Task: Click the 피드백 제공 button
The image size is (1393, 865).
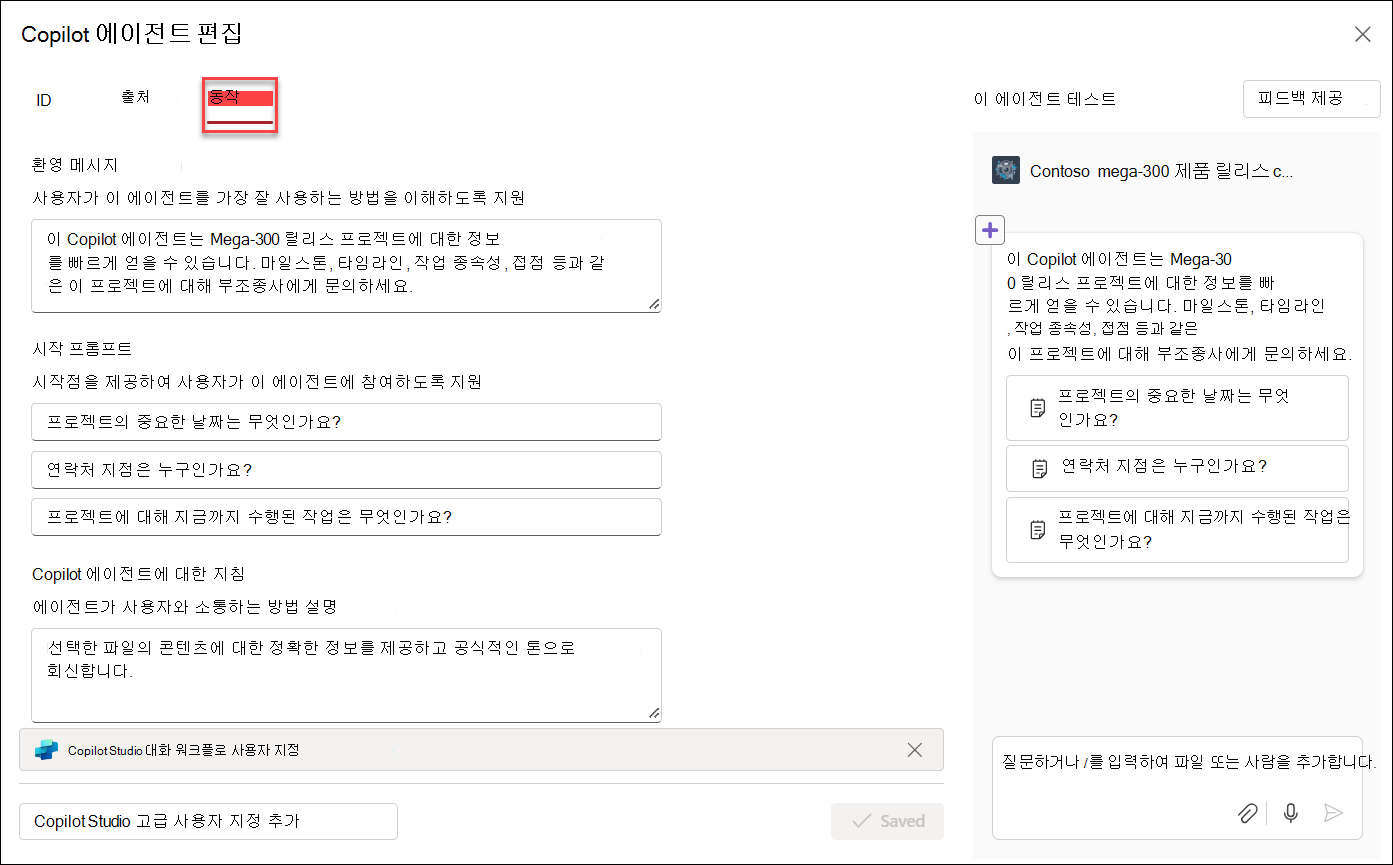Action: pos(1312,99)
